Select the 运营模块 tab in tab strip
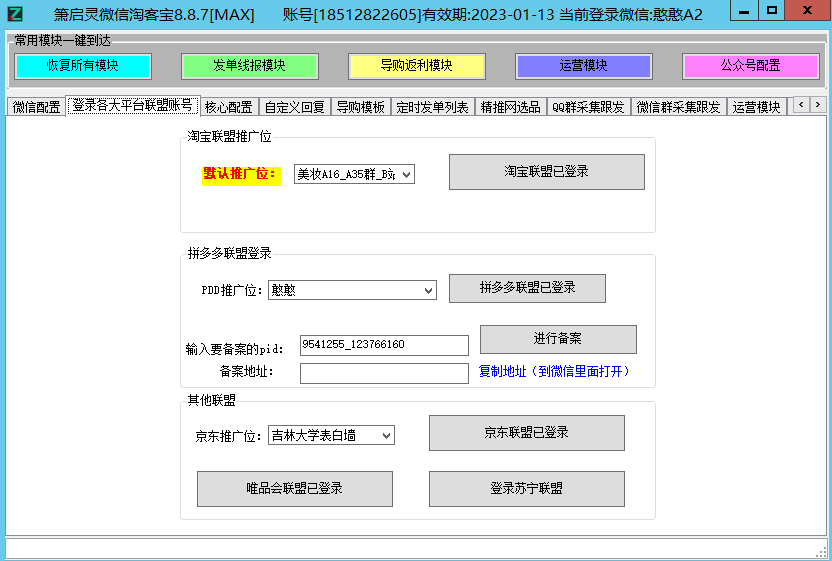832x561 pixels. point(756,107)
